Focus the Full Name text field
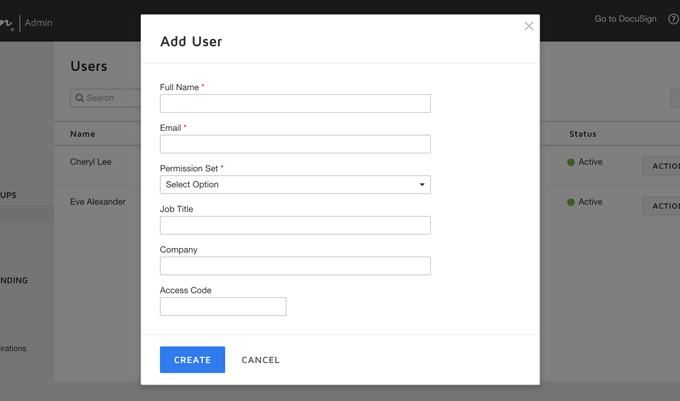The height and width of the screenshot is (401, 680). [x=295, y=104]
